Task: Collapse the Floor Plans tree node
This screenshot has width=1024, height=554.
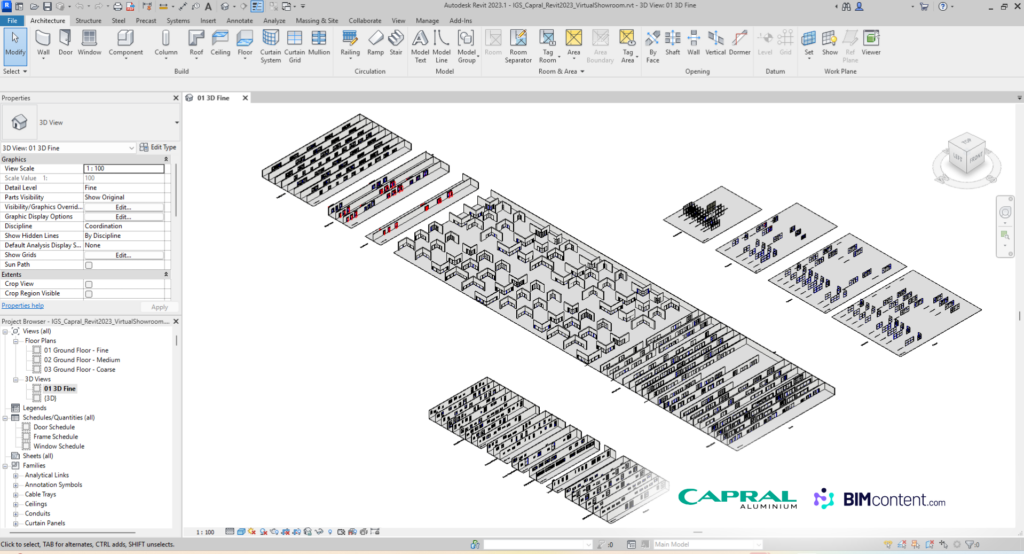Action: click(16, 341)
